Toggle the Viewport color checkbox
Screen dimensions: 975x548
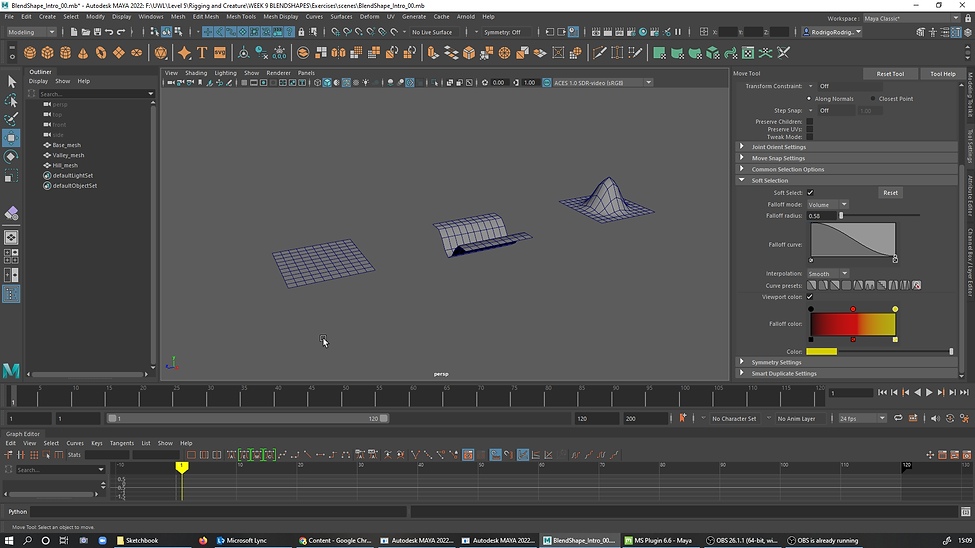tap(810, 297)
